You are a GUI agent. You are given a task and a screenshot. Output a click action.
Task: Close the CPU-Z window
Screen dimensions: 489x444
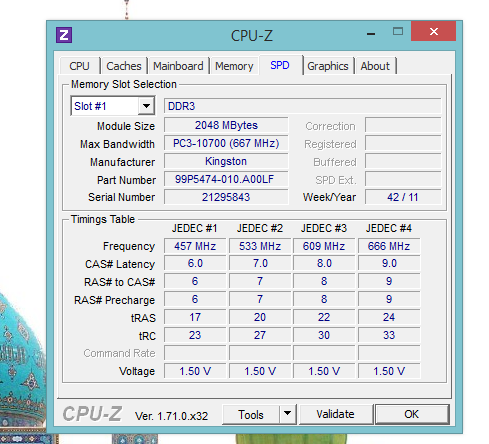(434, 31)
